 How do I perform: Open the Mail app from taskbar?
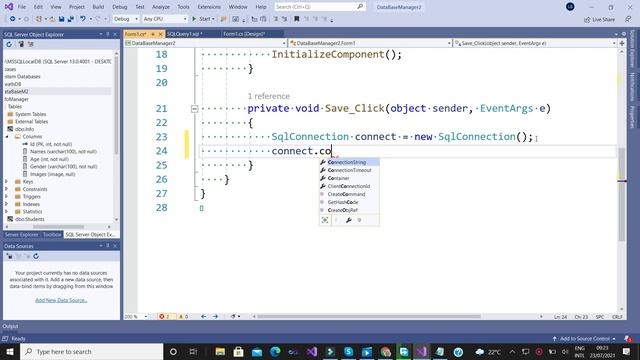257,351
